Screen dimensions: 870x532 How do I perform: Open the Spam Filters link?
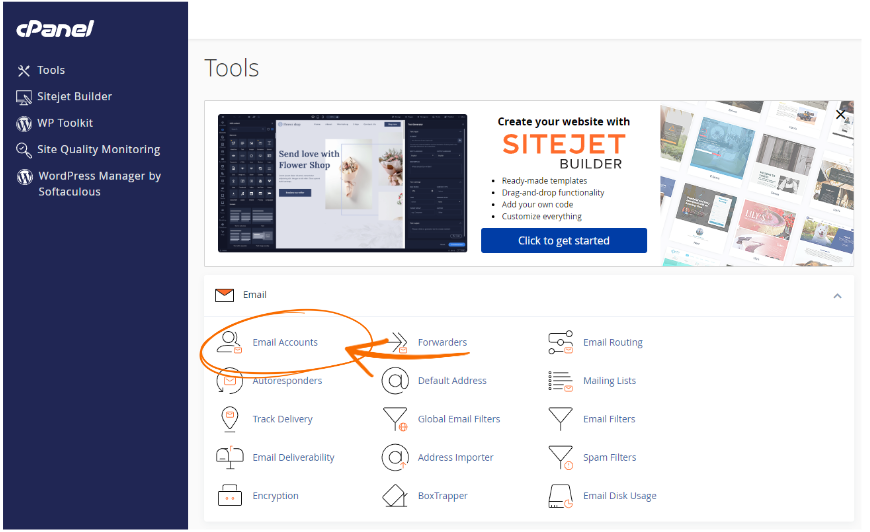(610, 458)
